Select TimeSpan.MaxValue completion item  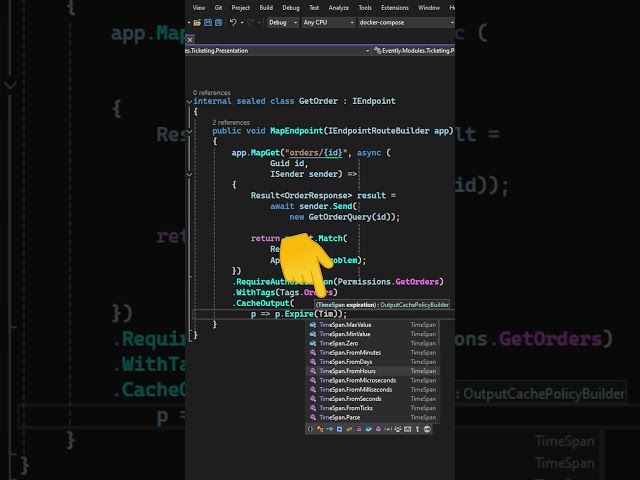(372, 325)
